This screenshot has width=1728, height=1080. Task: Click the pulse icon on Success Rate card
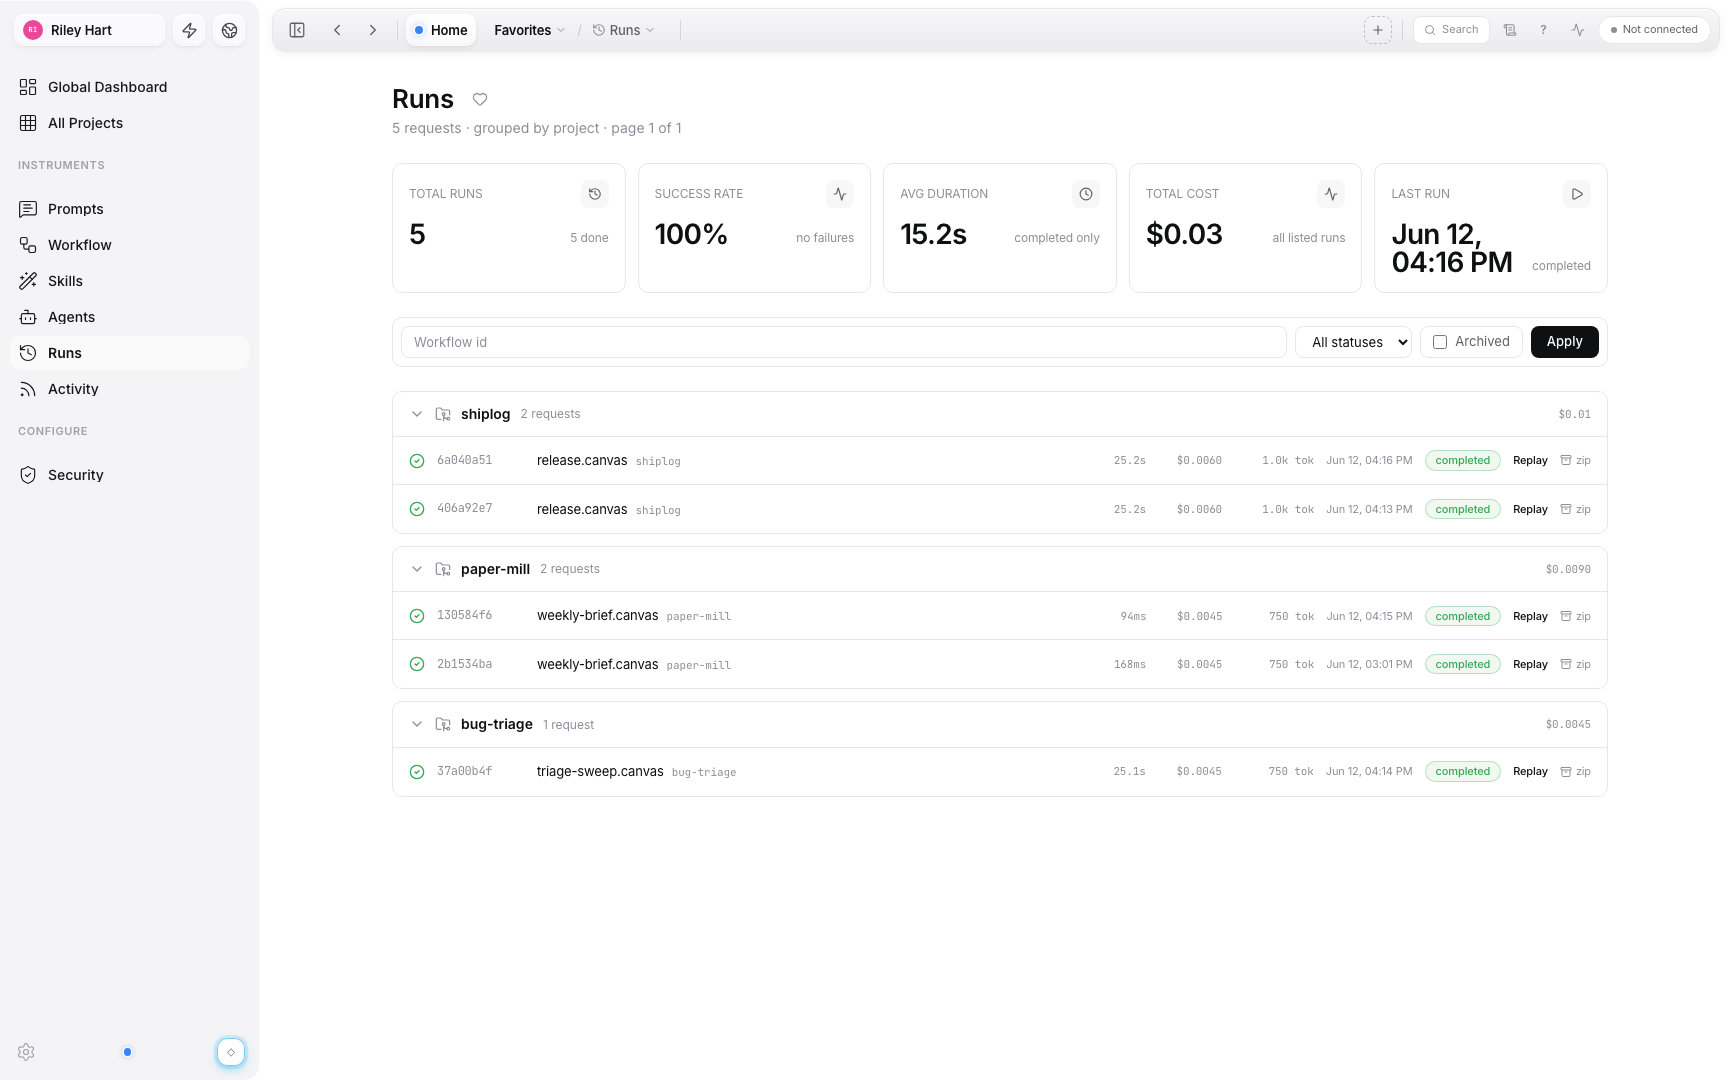(840, 194)
